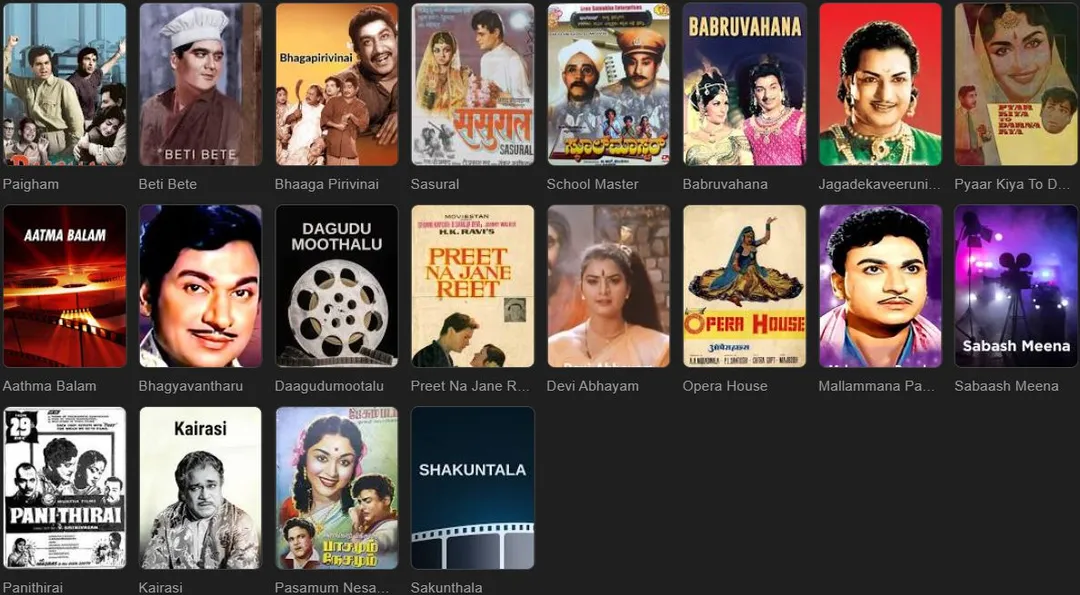
Task: Open the Opera House movie poster
Action: click(745, 286)
